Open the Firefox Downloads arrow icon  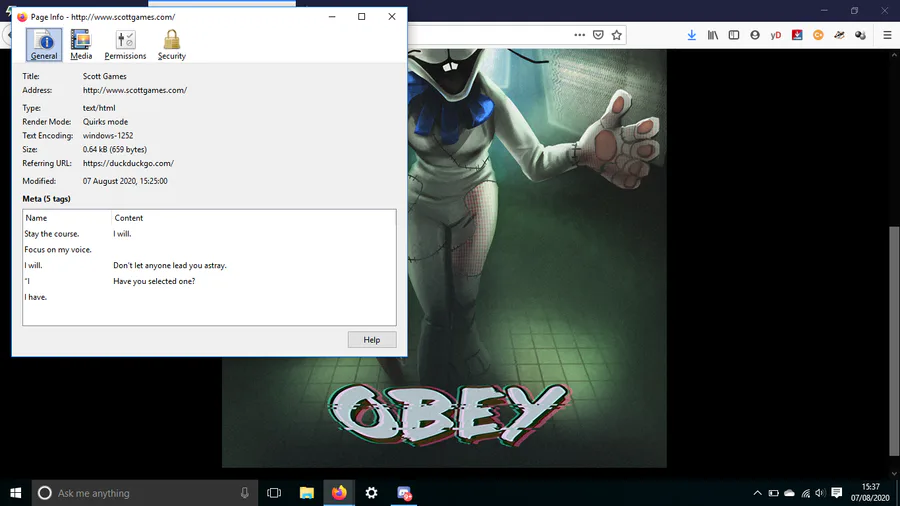692,35
